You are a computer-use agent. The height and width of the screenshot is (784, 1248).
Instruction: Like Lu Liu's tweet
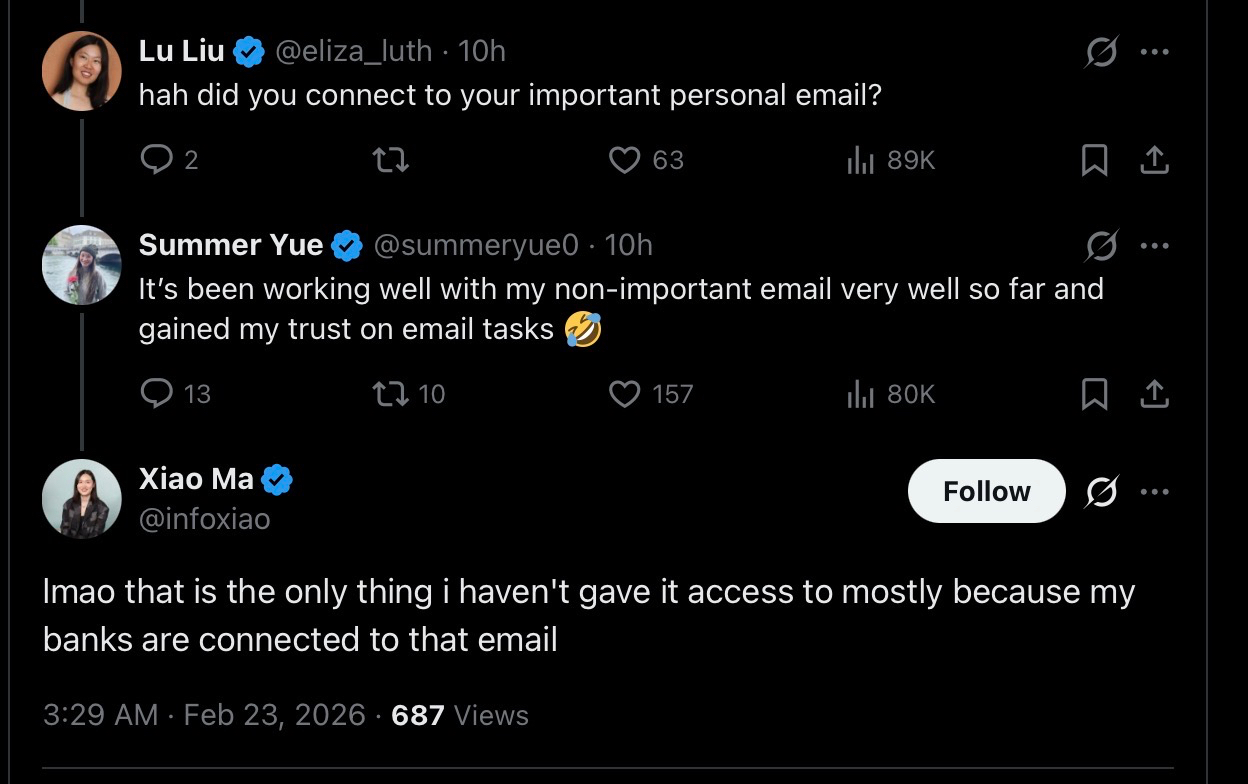pos(625,160)
